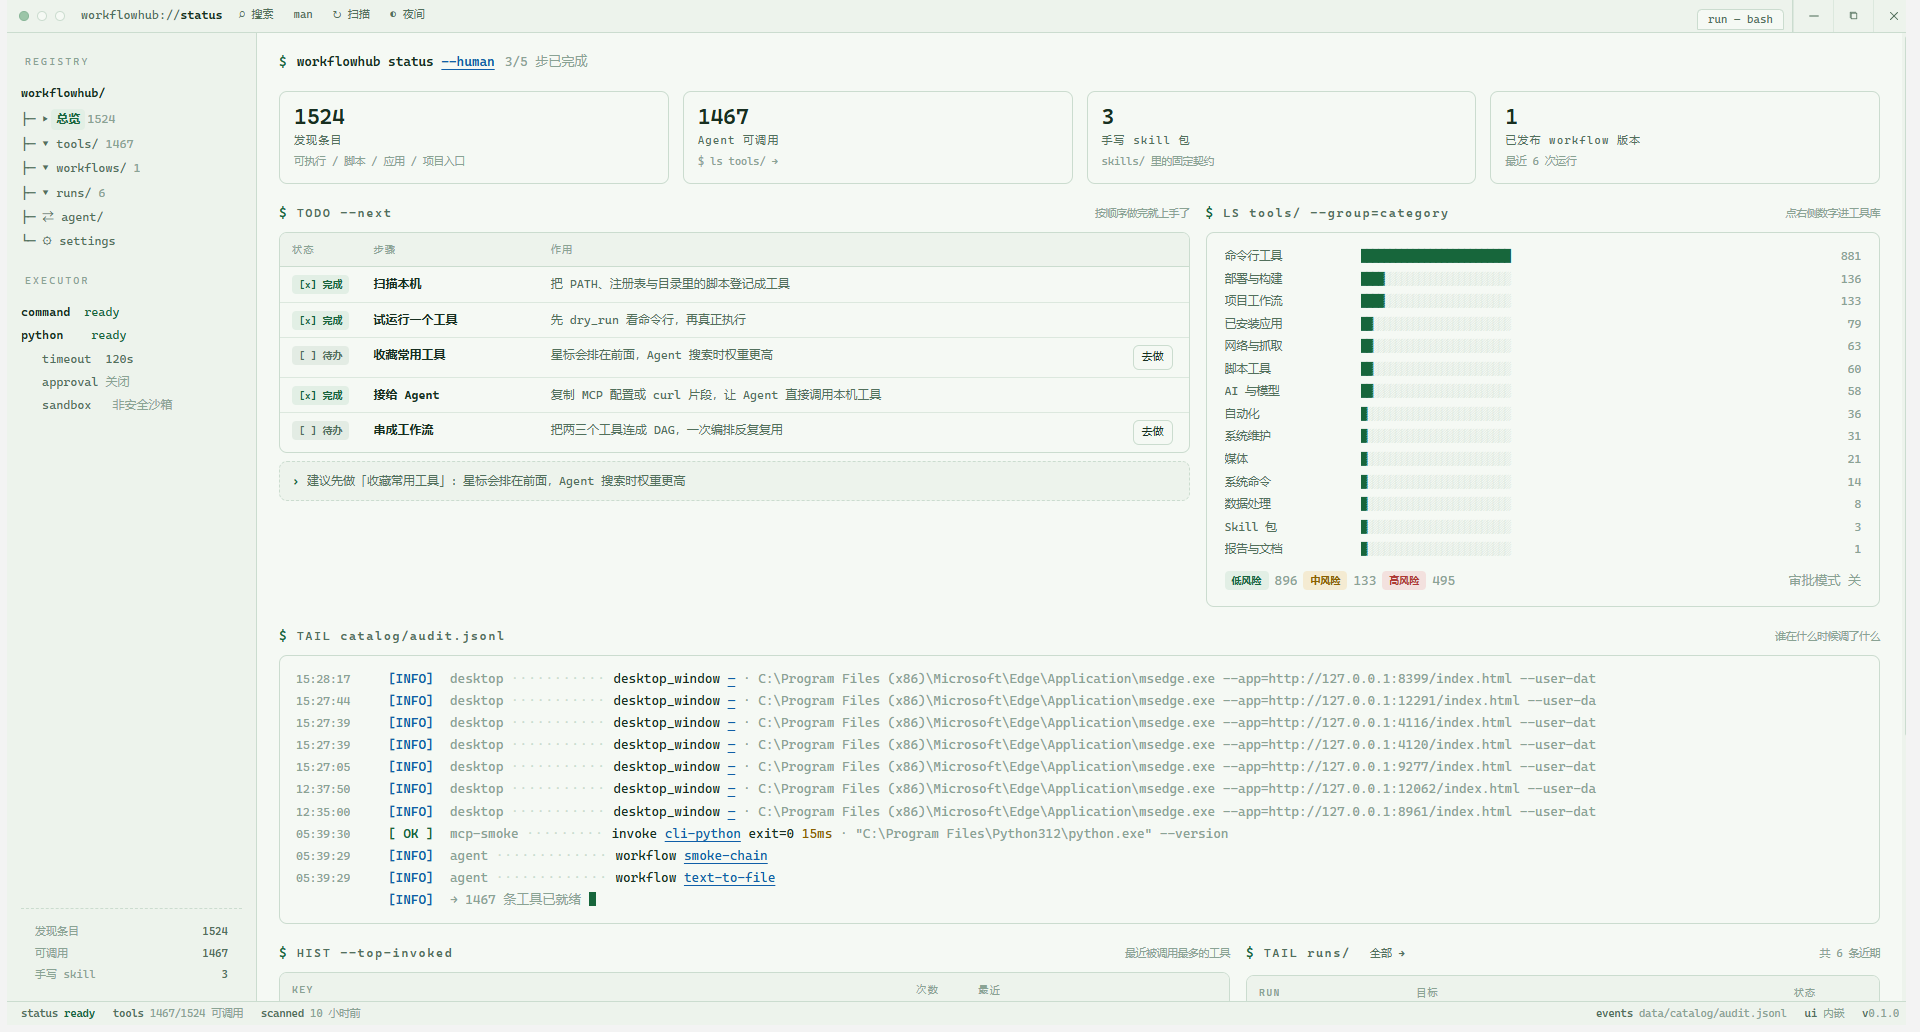
Task: Open the settings gear icon in the sidebar
Action: [x=47, y=241]
